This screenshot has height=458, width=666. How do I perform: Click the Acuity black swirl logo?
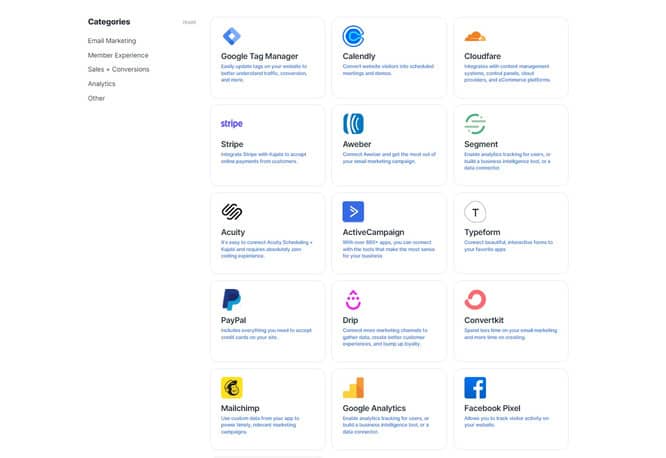[x=232, y=212]
